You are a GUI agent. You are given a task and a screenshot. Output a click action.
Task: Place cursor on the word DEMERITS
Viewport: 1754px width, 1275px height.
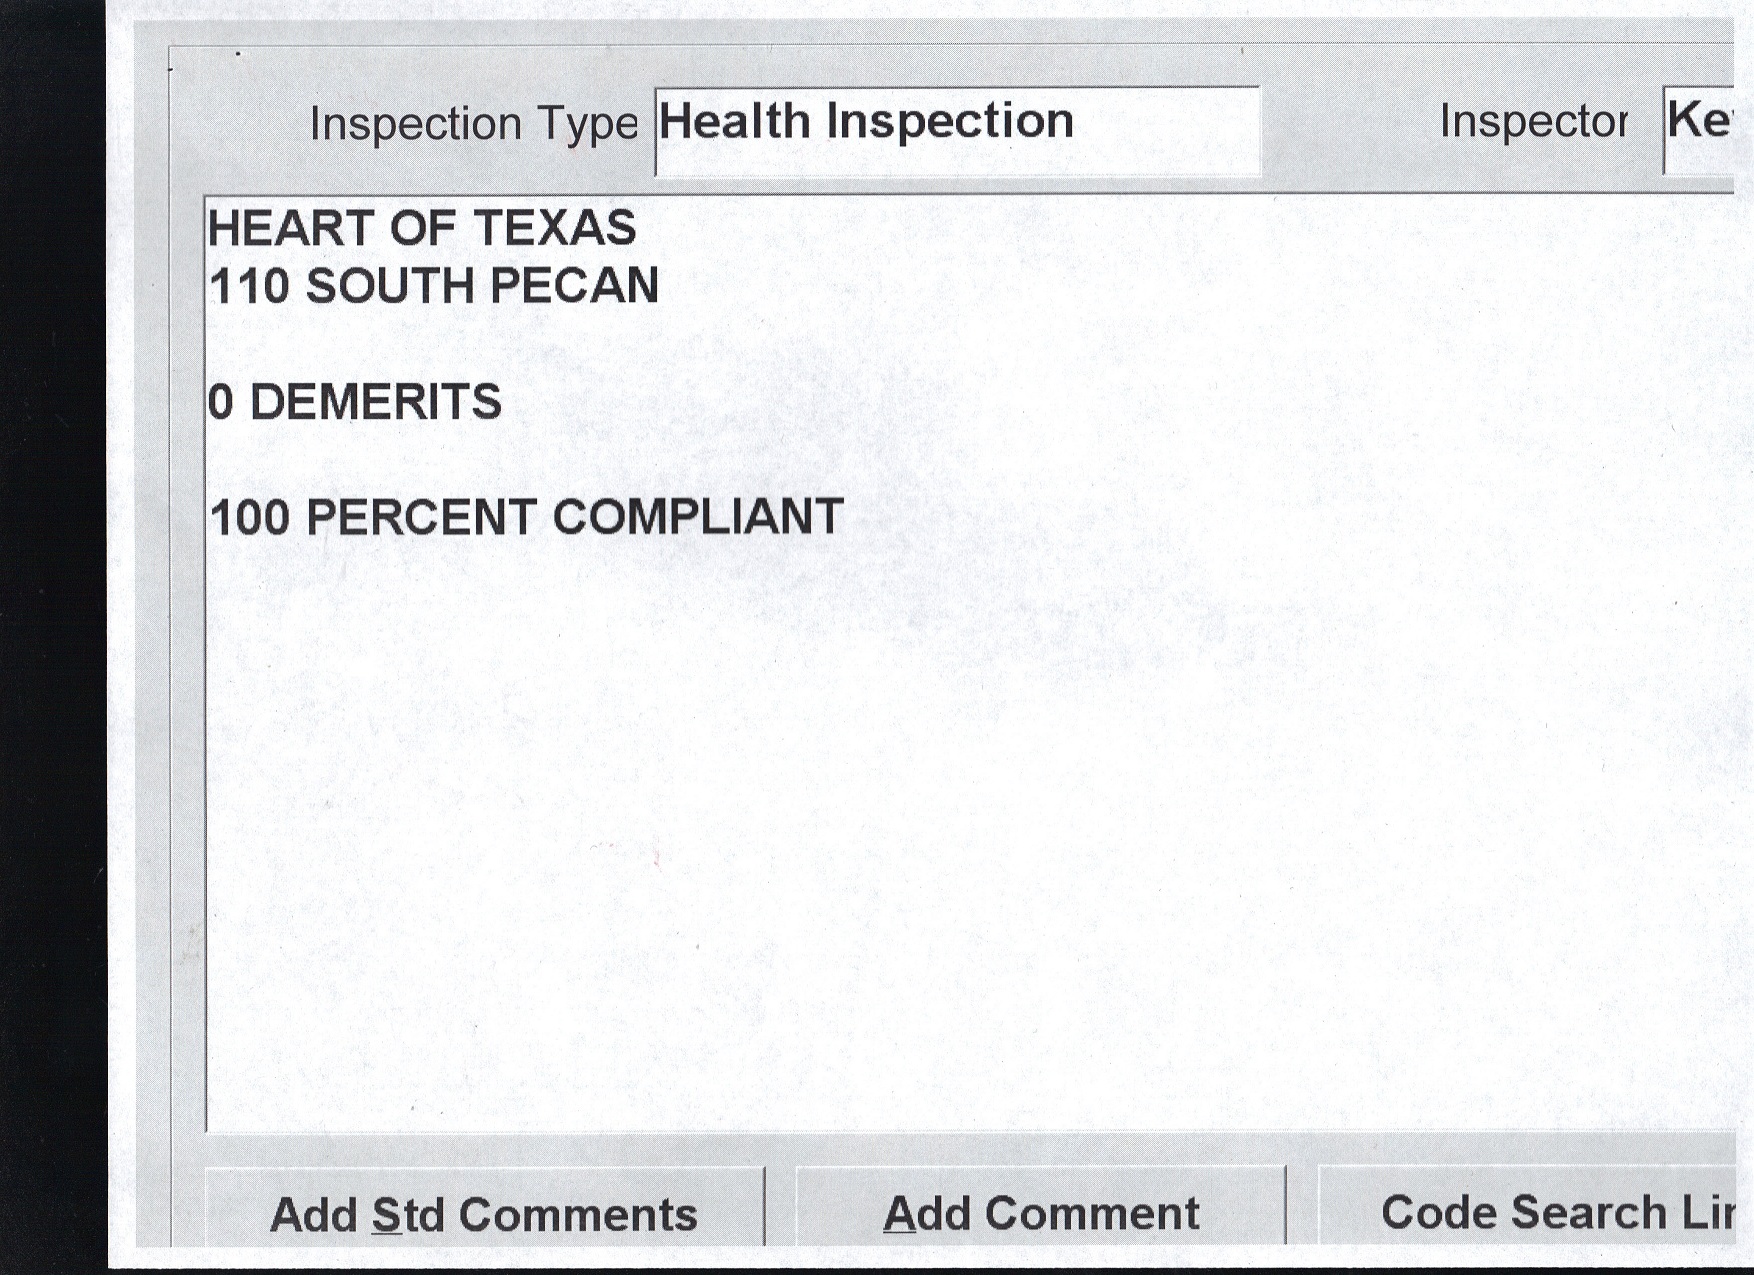click(x=375, y=402)
